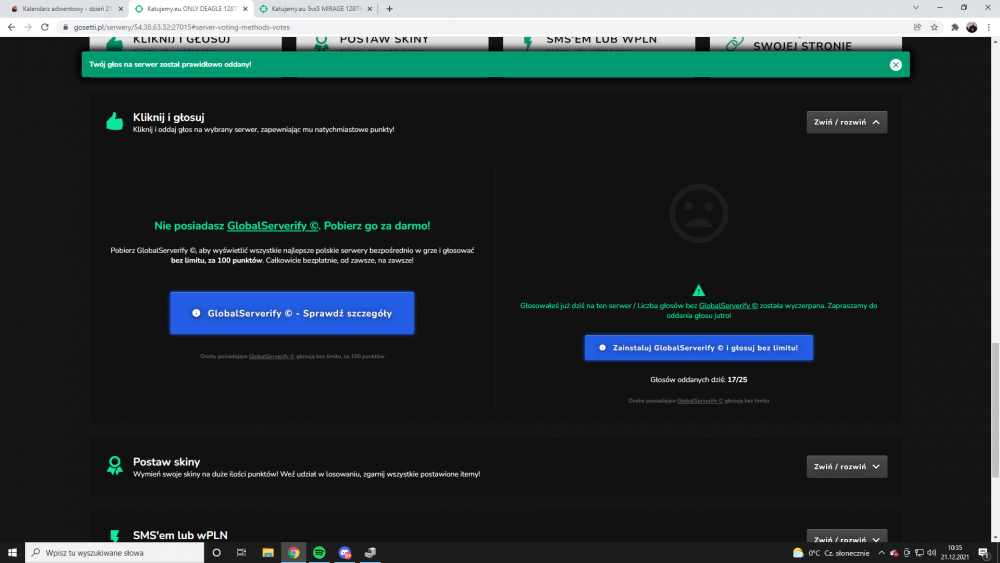Click the sad face icon
1000x563 pixels.
point(698,214)
